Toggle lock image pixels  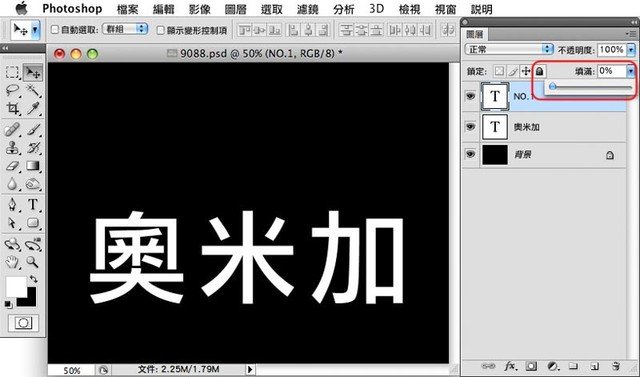click(513, 71)
